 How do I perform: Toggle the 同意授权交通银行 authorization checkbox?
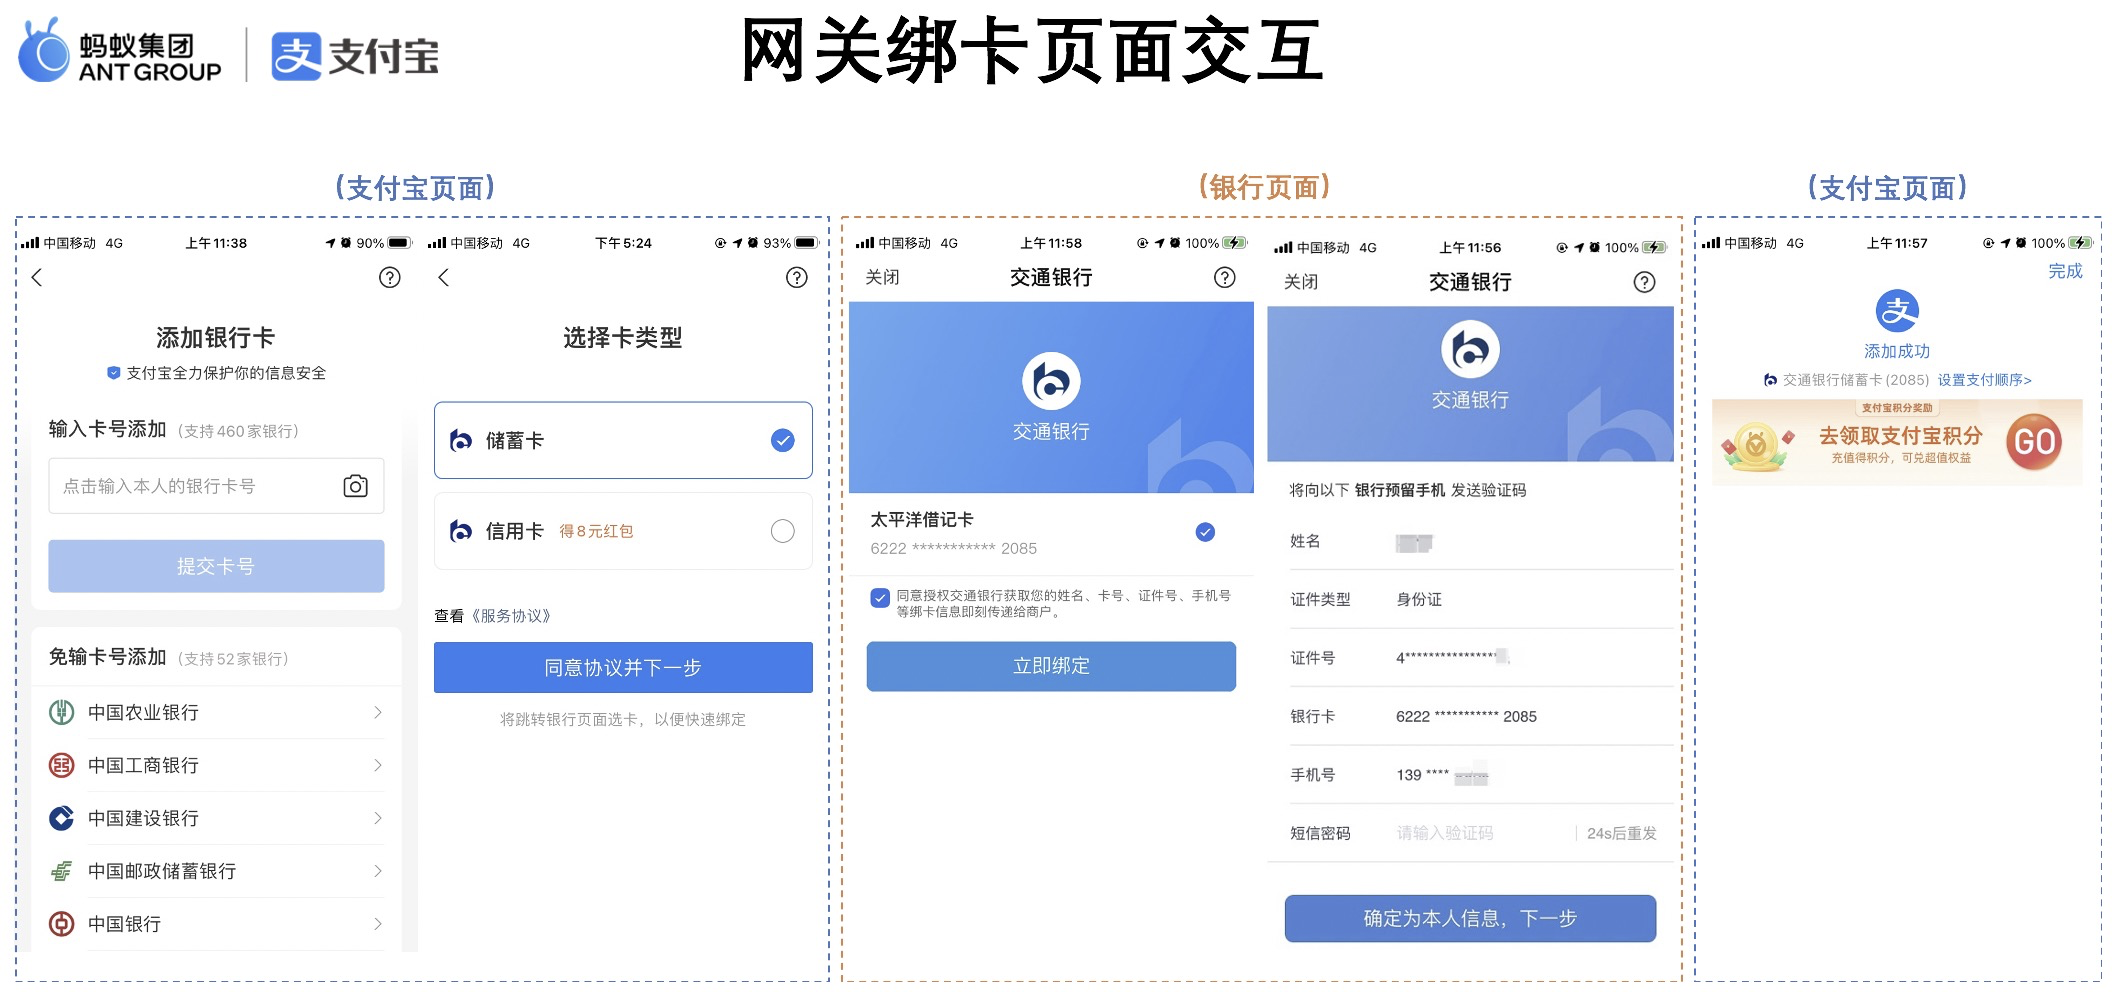[x=880, y=598]
